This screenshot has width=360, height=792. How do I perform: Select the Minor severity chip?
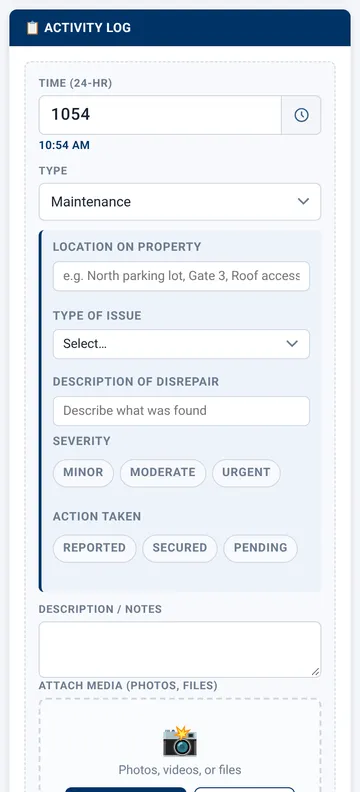83,473
